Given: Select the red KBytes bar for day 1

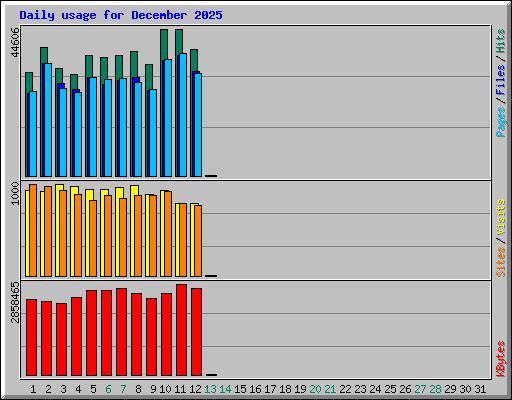Looking at the screenshot, I should point(31,337).
